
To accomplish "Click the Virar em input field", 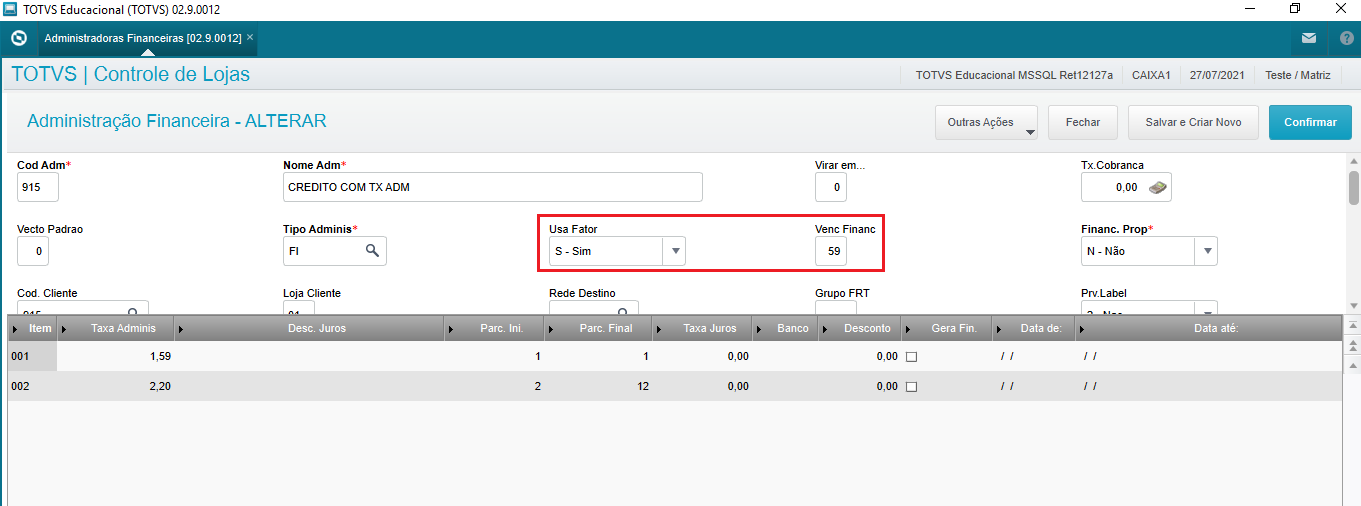I will pyautogui.click(x=831, y=187).
